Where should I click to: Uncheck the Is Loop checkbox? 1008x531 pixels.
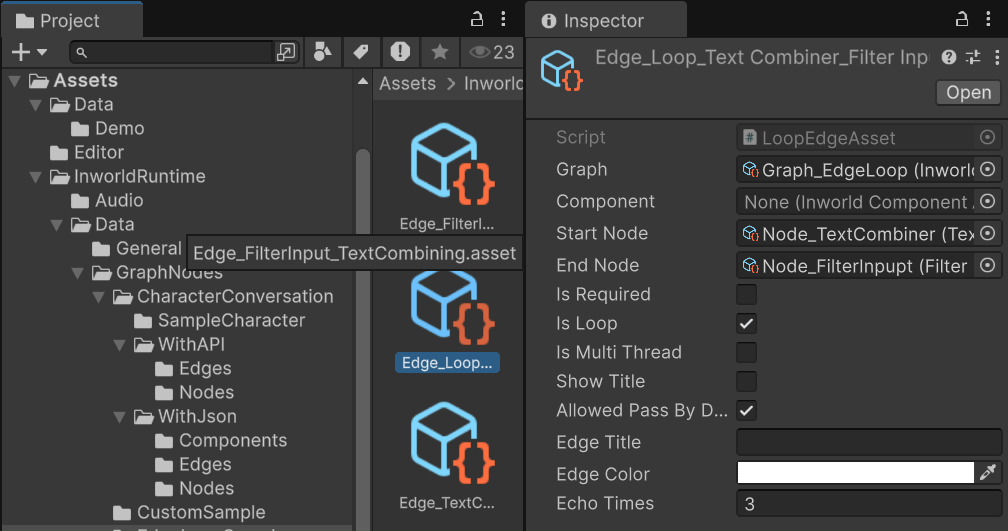(746, 323)
